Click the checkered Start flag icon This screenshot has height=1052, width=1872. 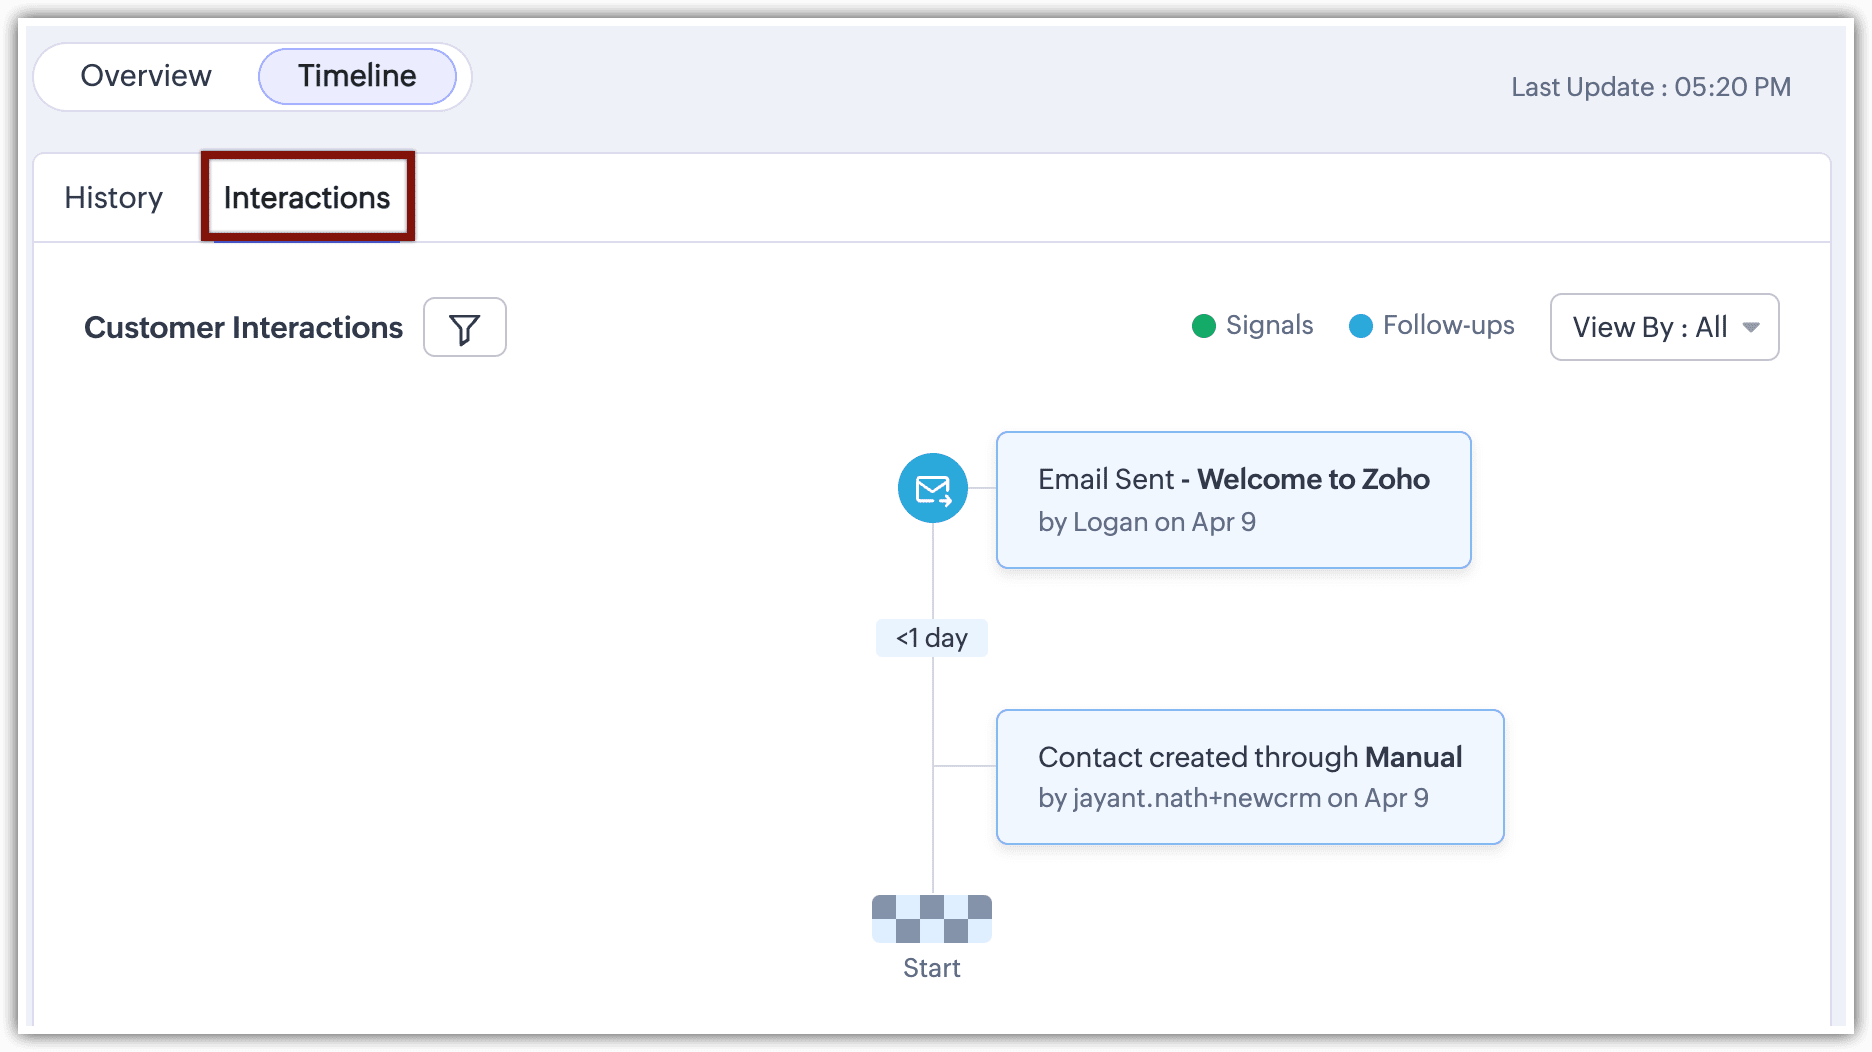[x=932, y=918]
